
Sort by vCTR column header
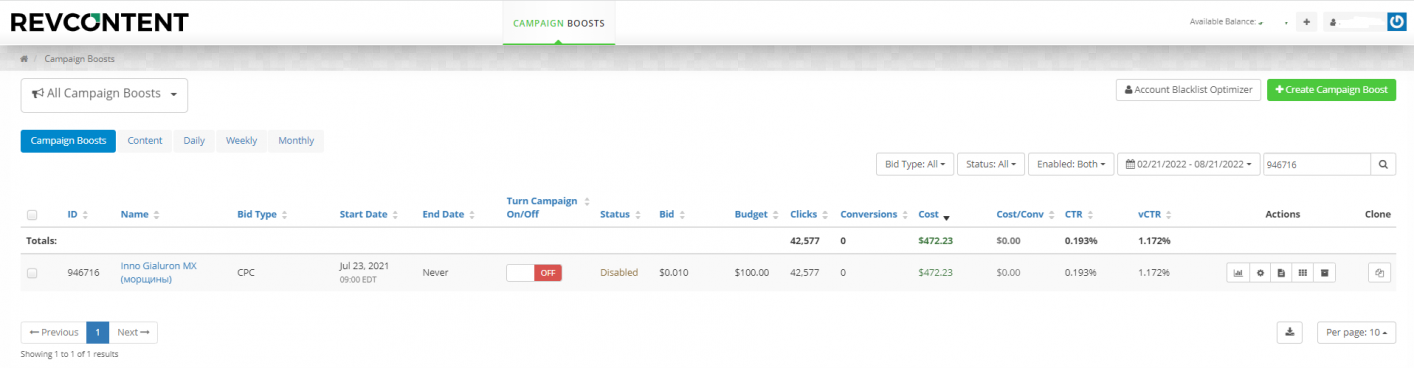pos(1154,214)
